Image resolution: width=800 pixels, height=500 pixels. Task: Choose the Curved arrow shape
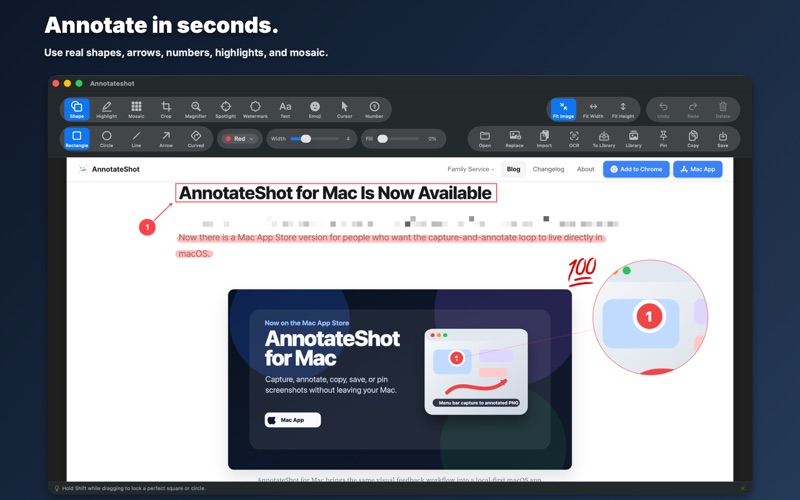pos(195,138)
